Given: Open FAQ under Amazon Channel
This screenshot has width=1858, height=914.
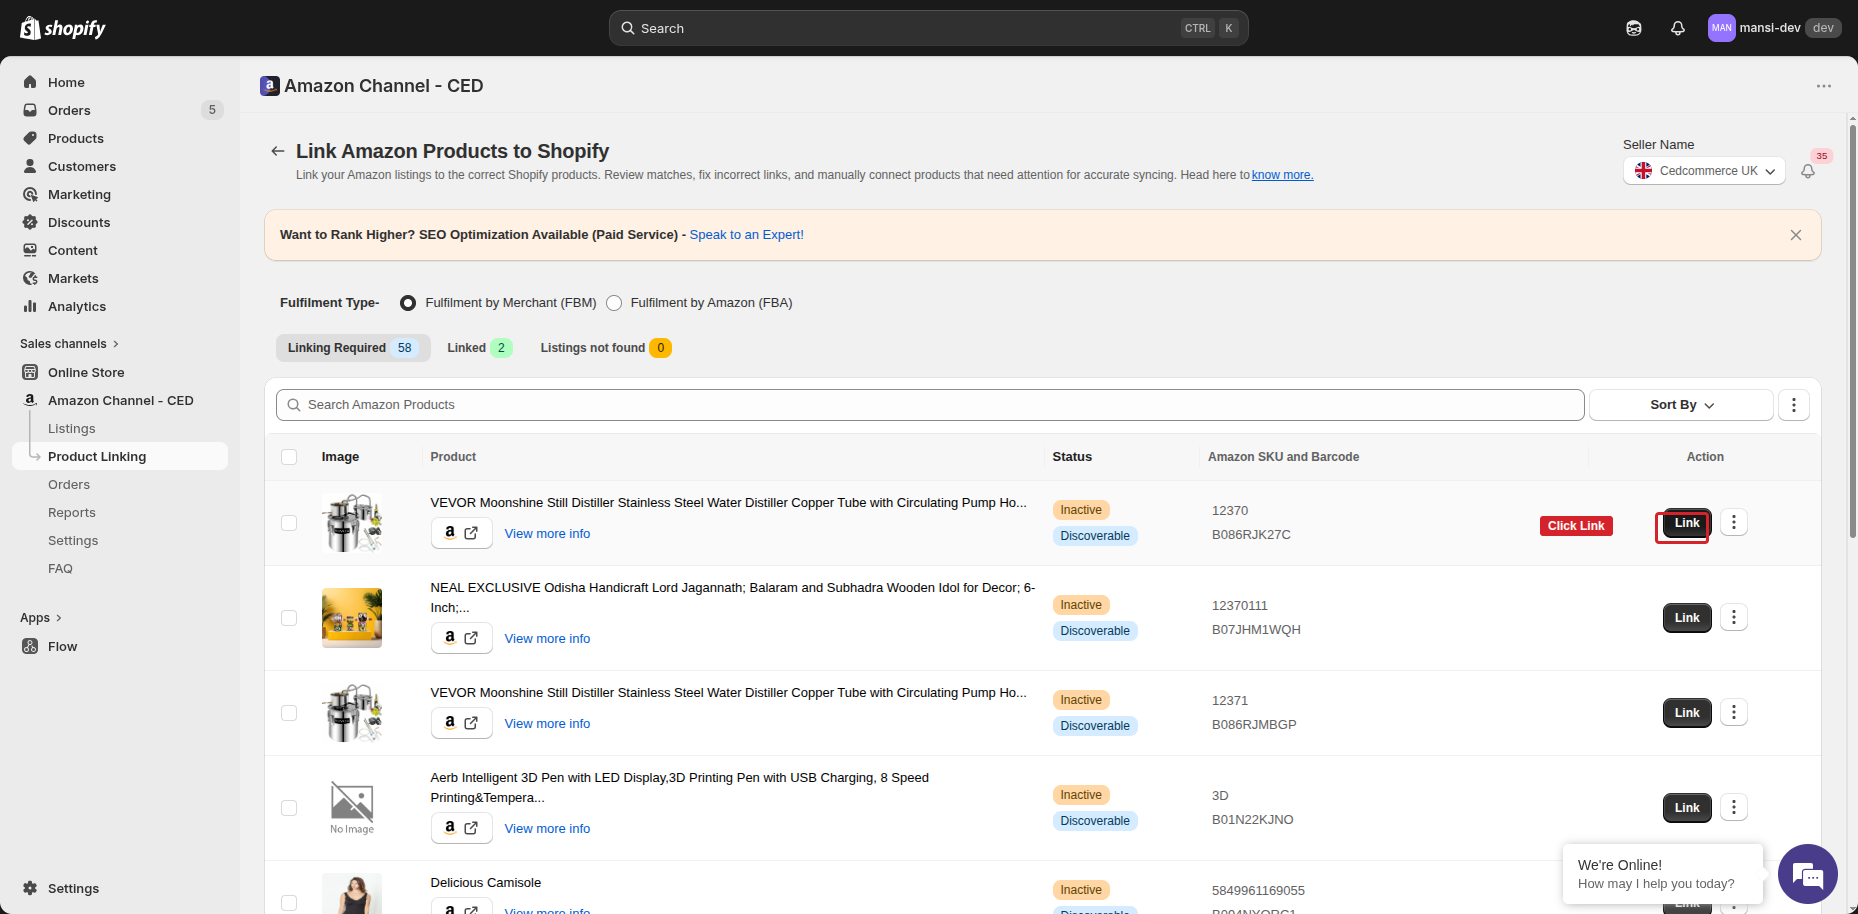Looking at the screenshot, I should pos(60,568).
